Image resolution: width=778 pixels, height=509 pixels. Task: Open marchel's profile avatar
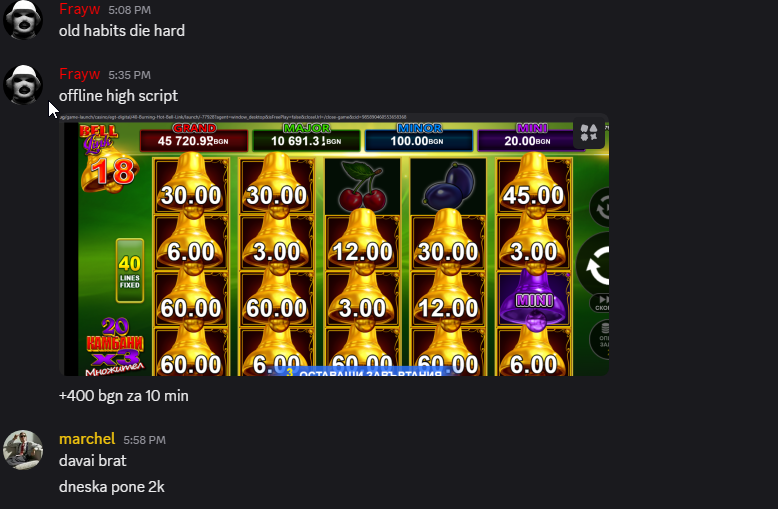(x=23, y=450)
